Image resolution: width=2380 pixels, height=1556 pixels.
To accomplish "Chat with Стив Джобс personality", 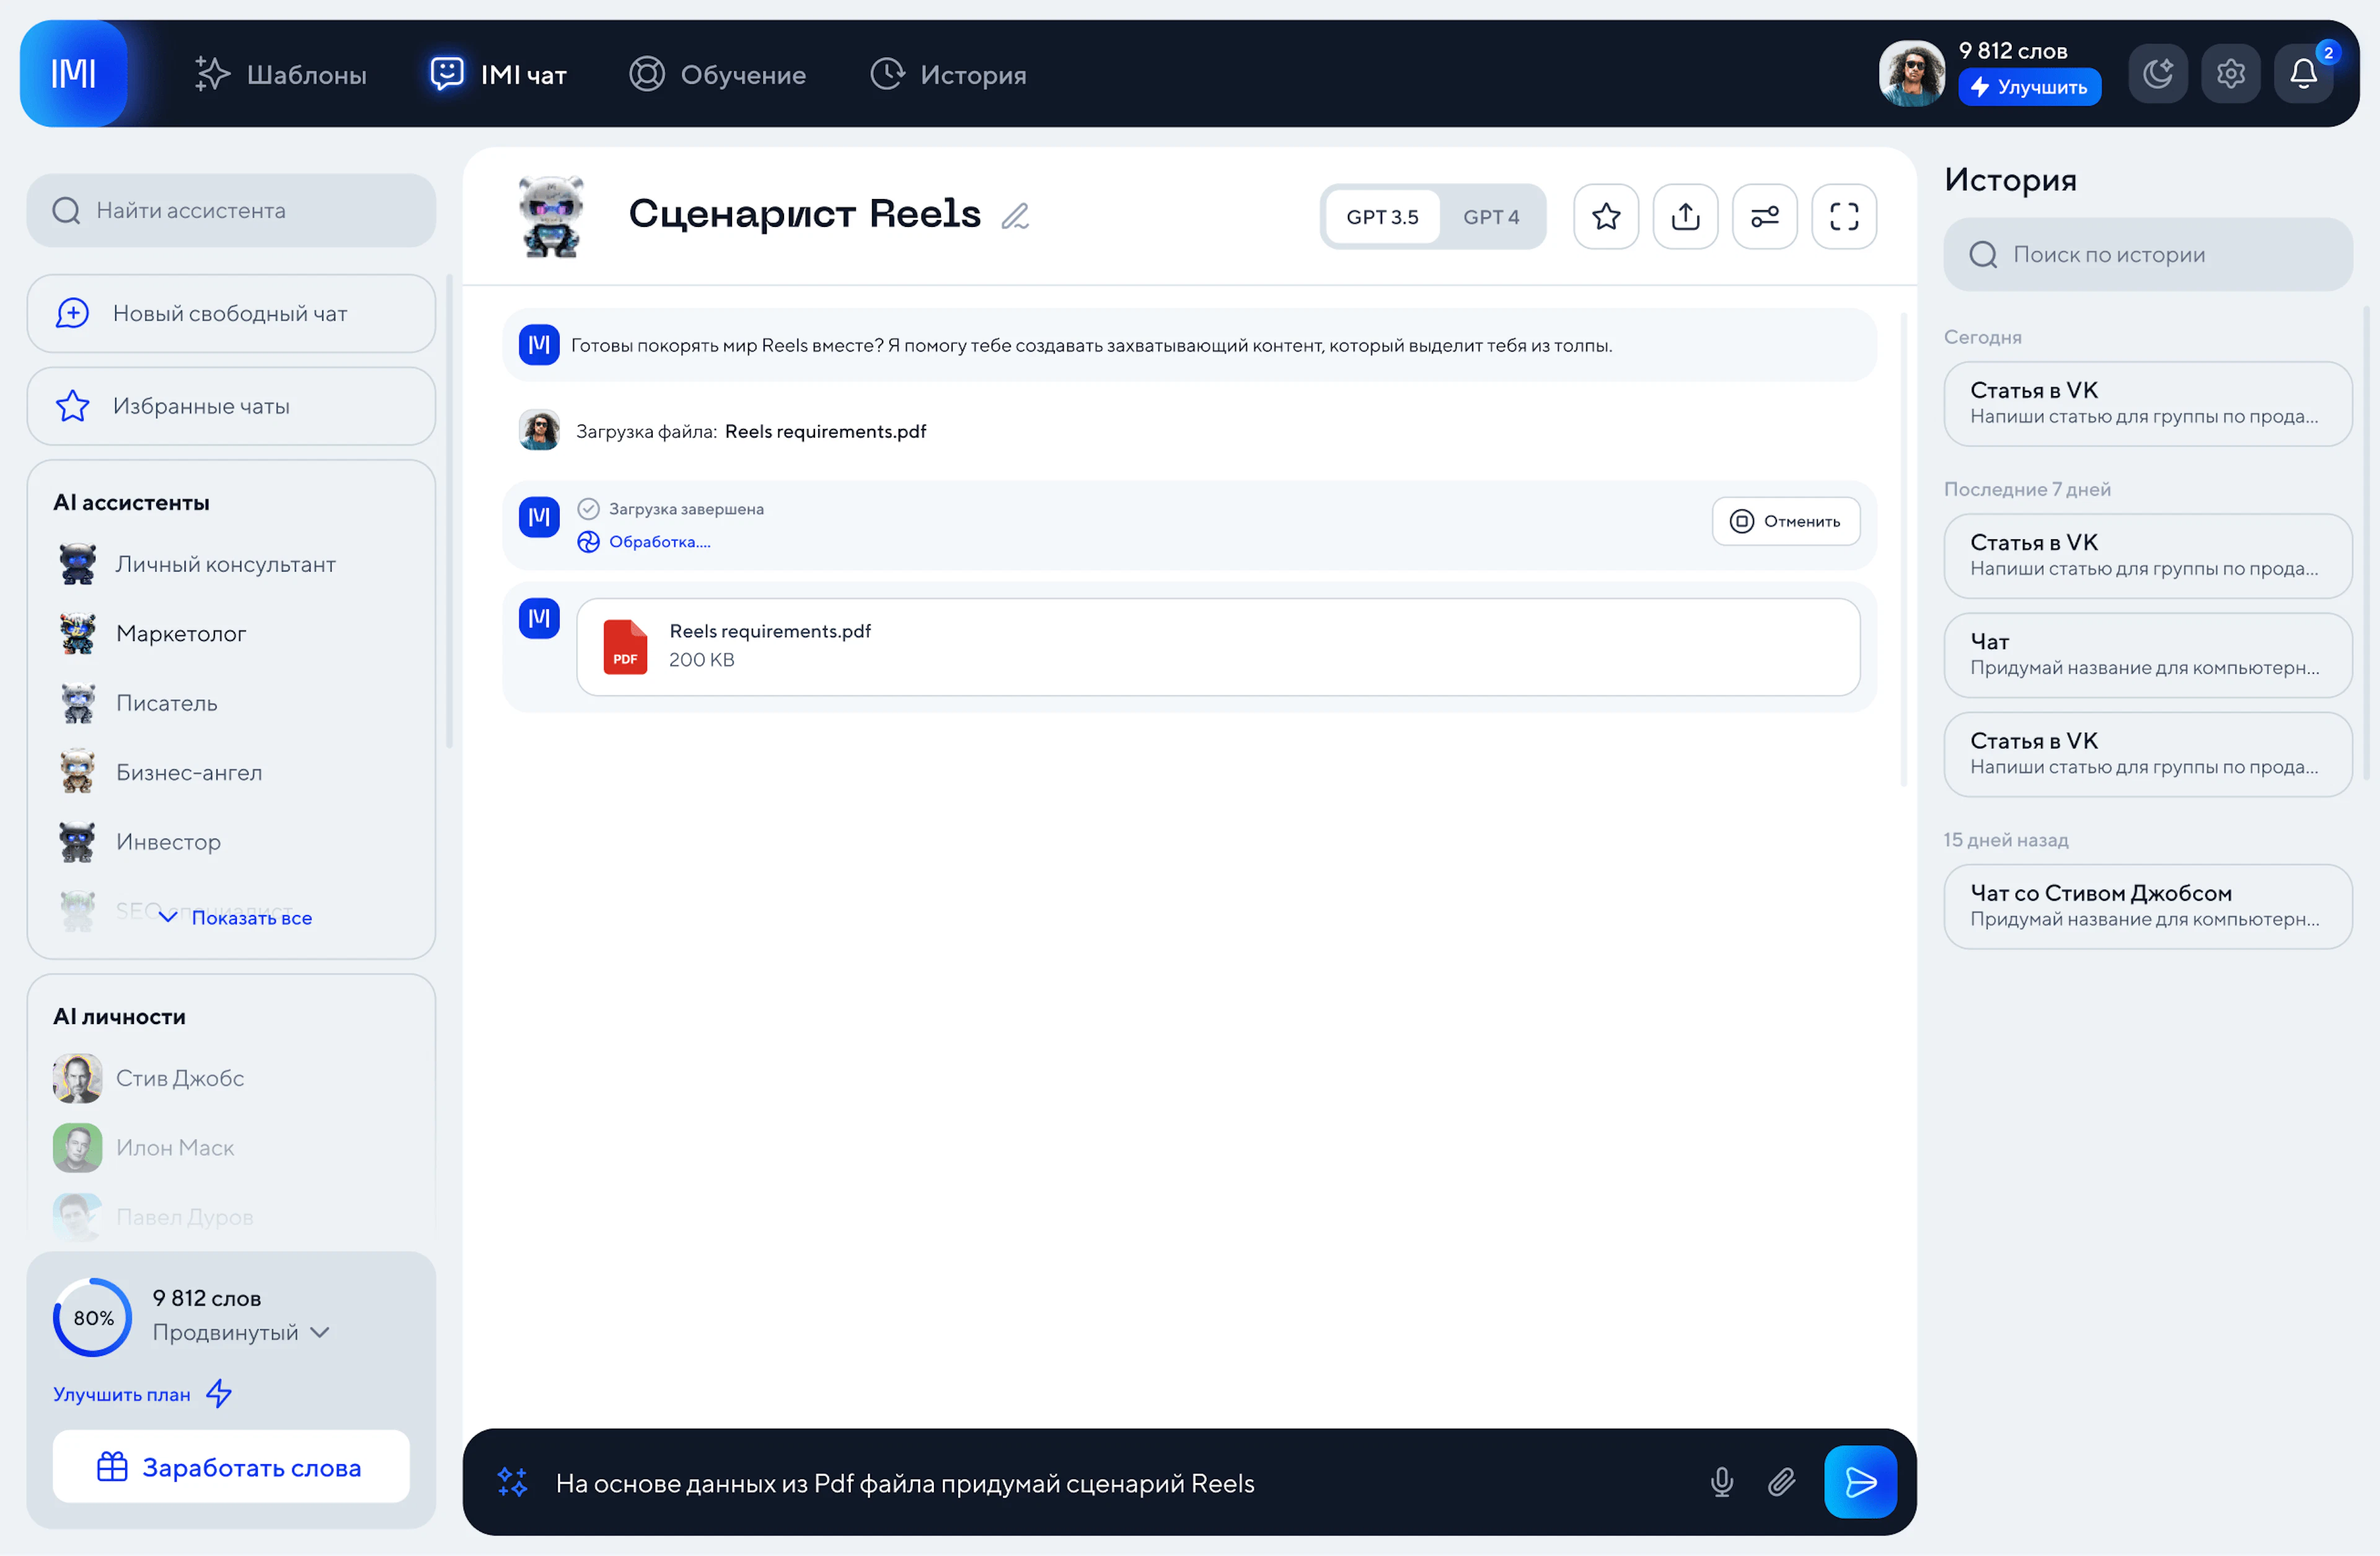I will pos(149,1078).
